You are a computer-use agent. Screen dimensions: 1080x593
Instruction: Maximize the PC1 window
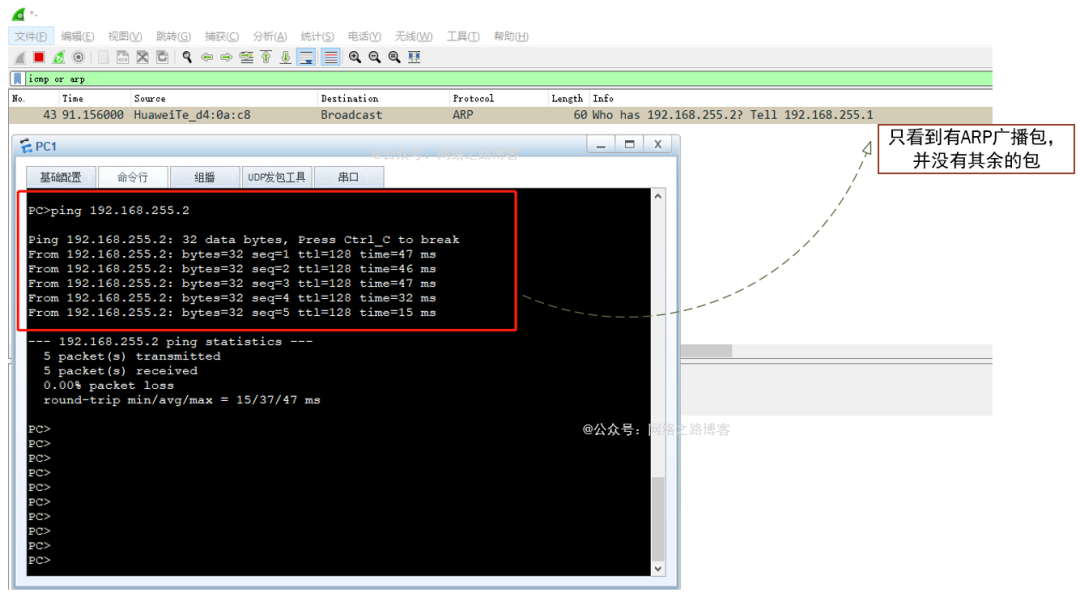(630, 145)
